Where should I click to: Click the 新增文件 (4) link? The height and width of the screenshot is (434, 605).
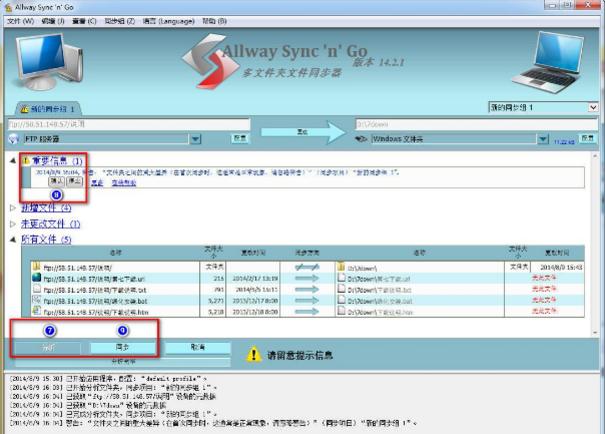coord(46,208)
